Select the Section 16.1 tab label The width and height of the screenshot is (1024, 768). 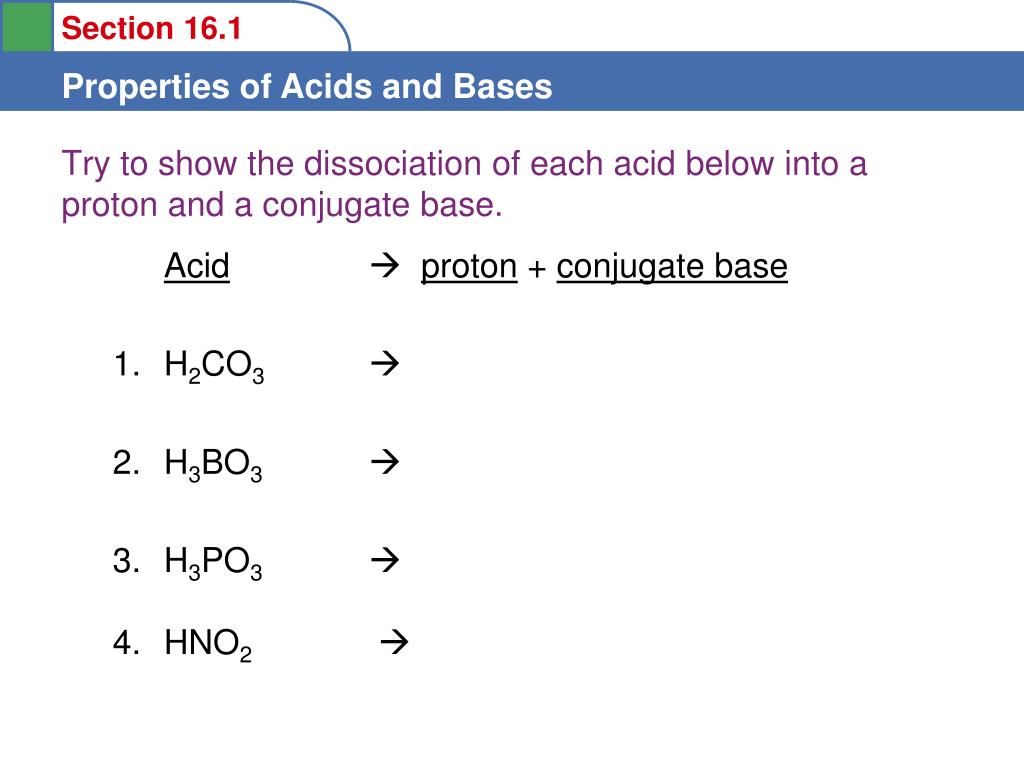[x=152, y=29]
